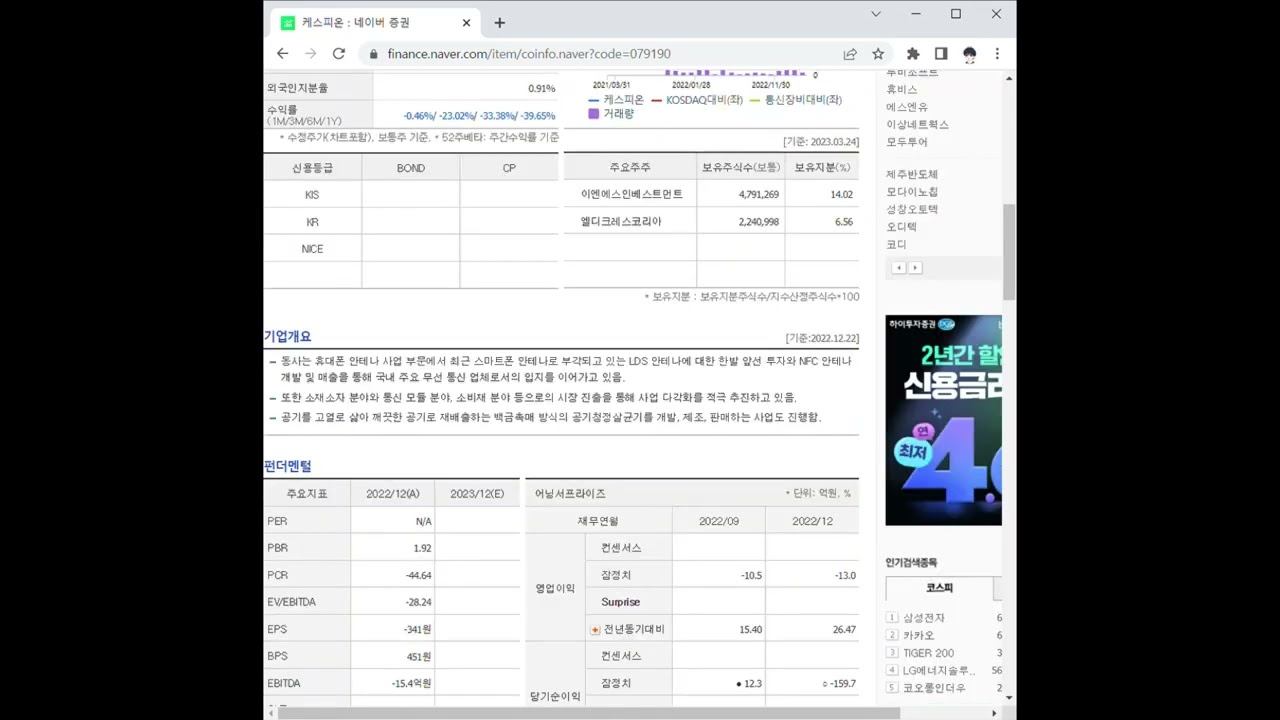Click the browser forward arrow
This screenshot has height=720, width=1280.
(x=310, y=54)
